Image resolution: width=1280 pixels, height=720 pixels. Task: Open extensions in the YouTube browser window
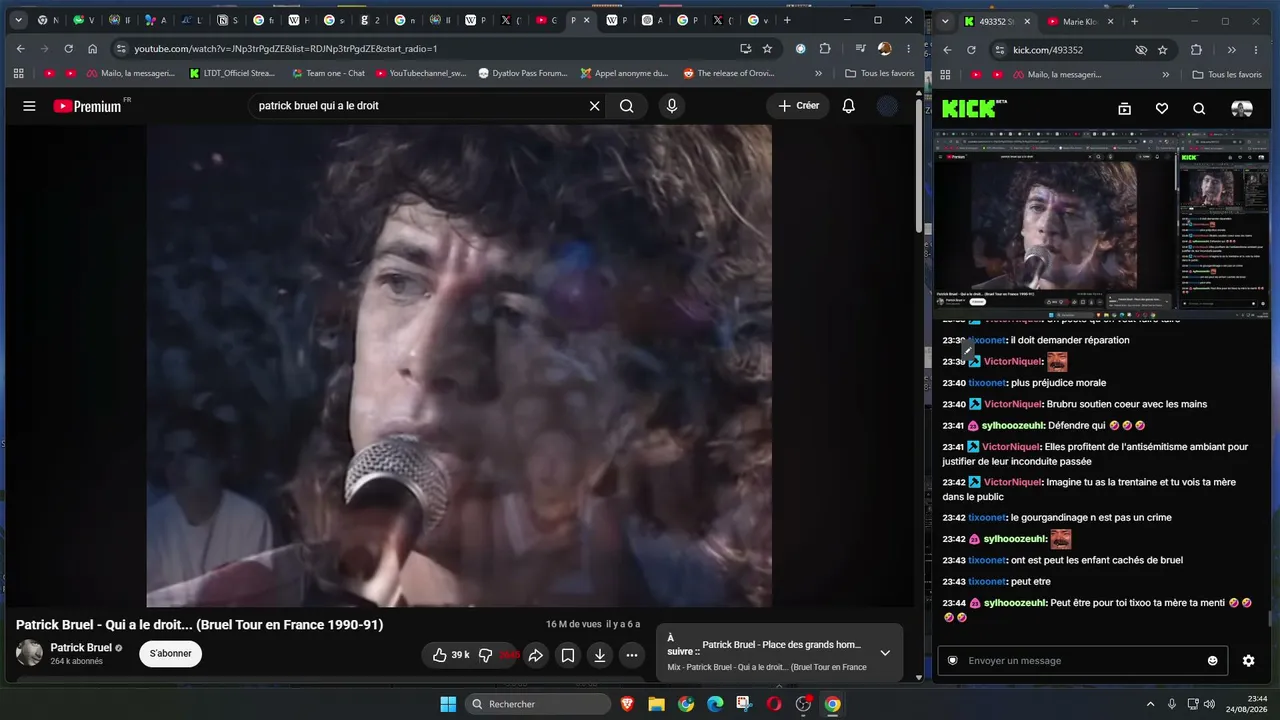825,48
